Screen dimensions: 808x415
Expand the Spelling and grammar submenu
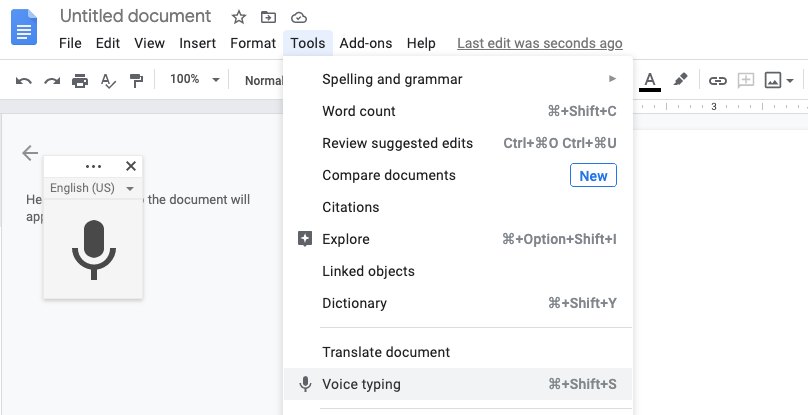click(458, 79)
